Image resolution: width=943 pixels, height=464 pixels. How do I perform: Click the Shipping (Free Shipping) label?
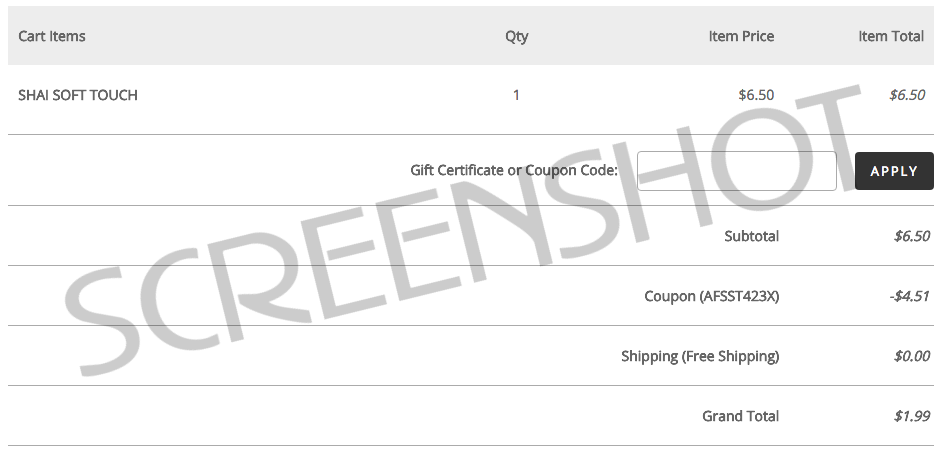point(700,356)
